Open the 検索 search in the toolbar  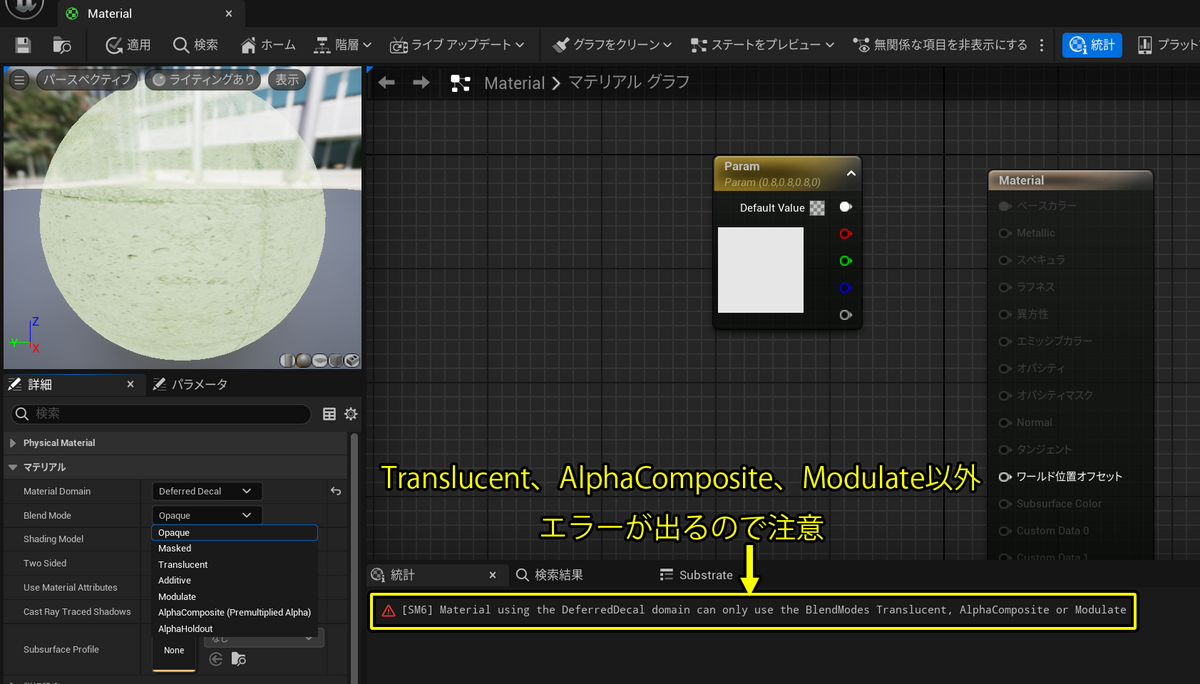point(193,44)
